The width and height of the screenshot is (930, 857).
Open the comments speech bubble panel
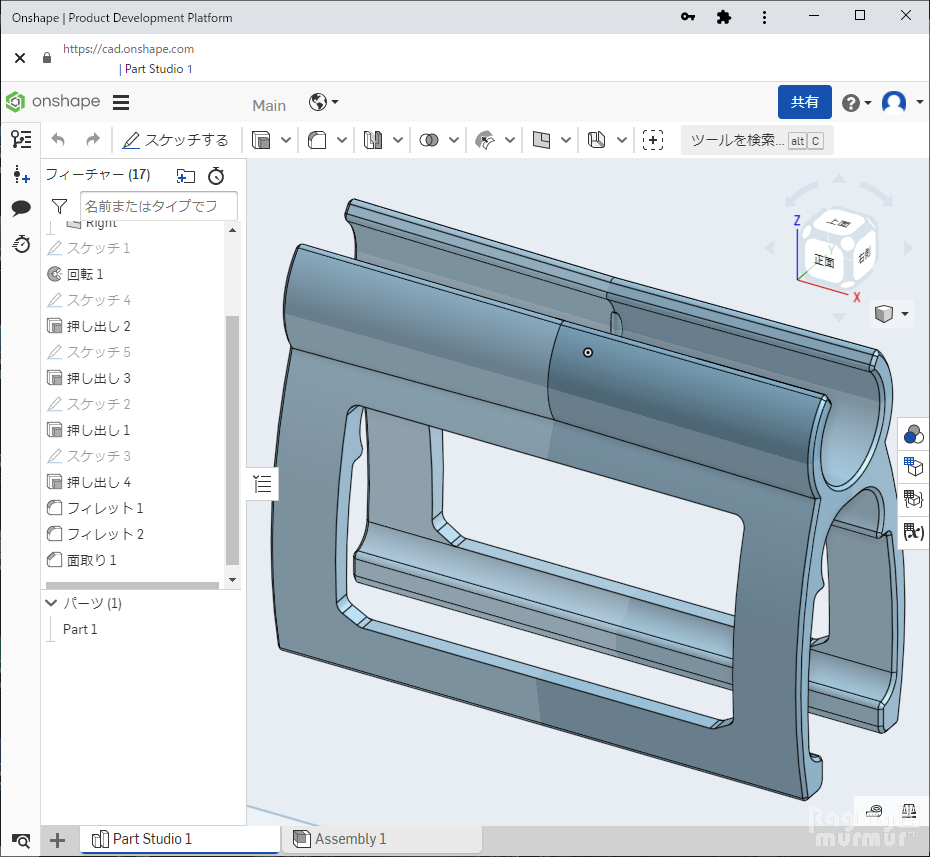click(21, 208)
